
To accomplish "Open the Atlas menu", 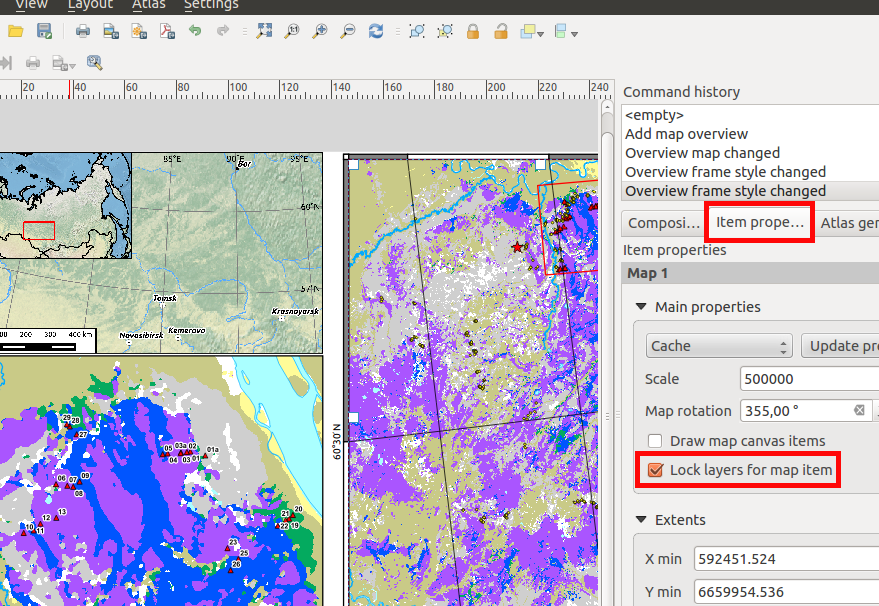I will [x=149, y=5].
